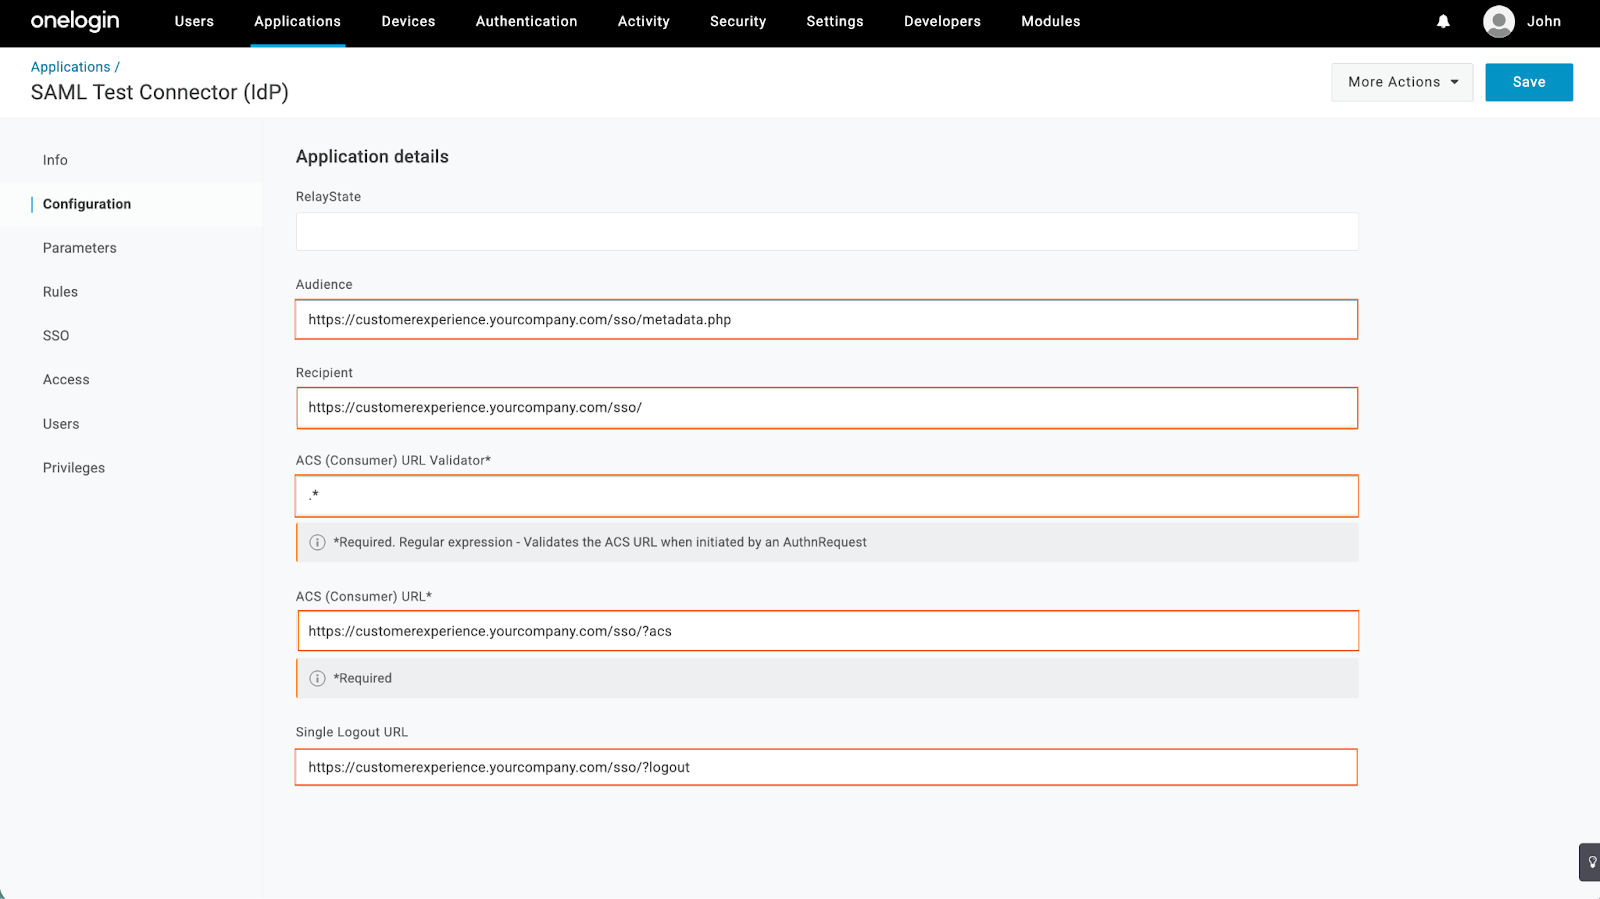This screenshot has width=1600, height=899.
Task: Click the info icon beside ACS validator hint
Action: point(317,542)
